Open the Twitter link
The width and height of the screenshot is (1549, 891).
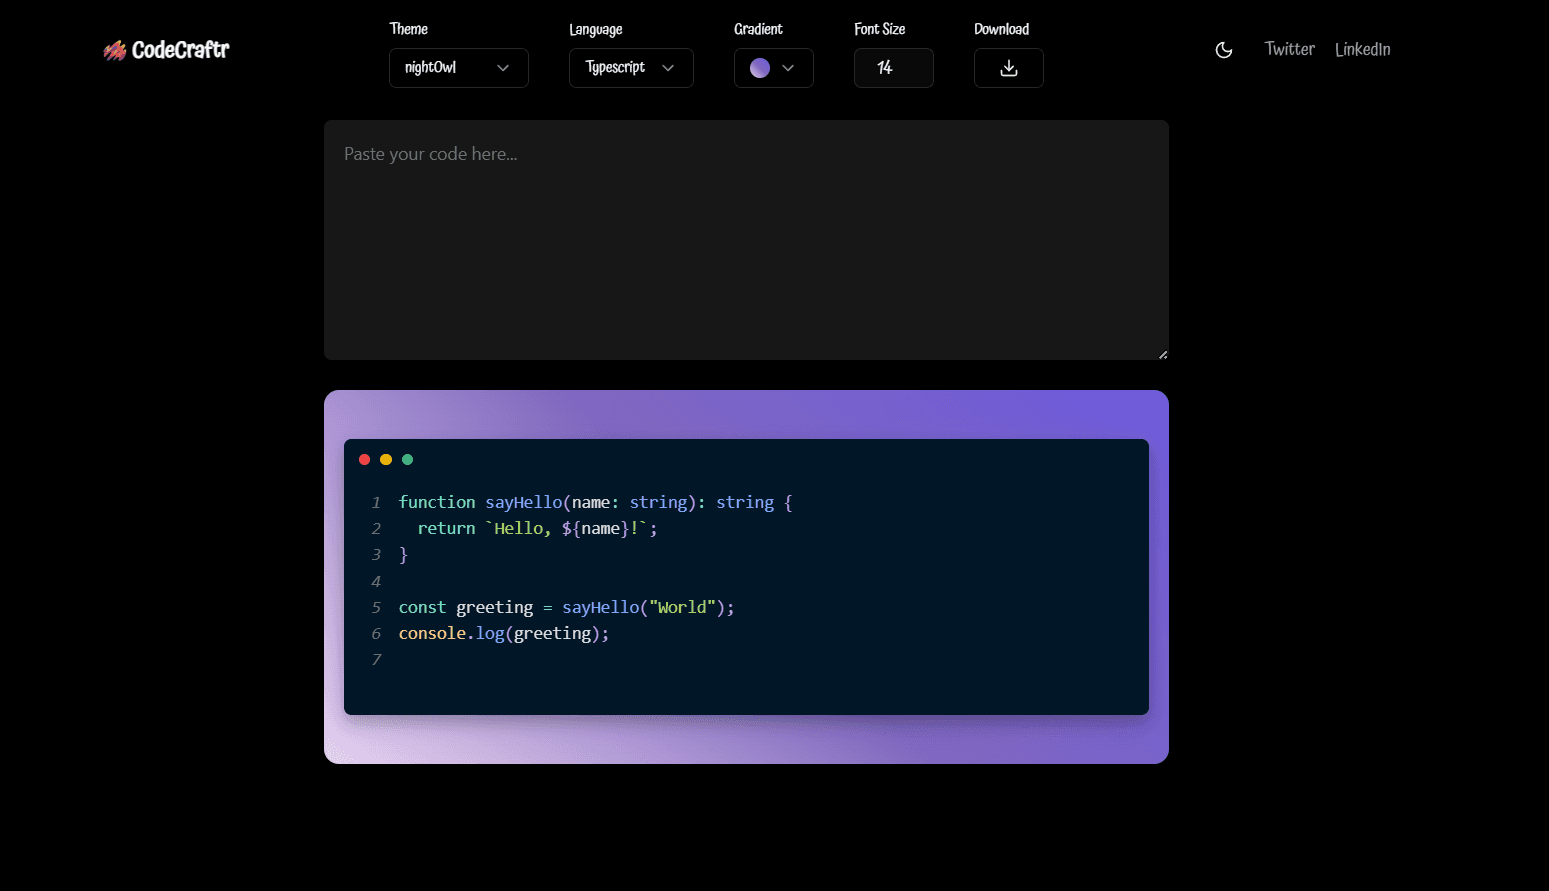1289,49
